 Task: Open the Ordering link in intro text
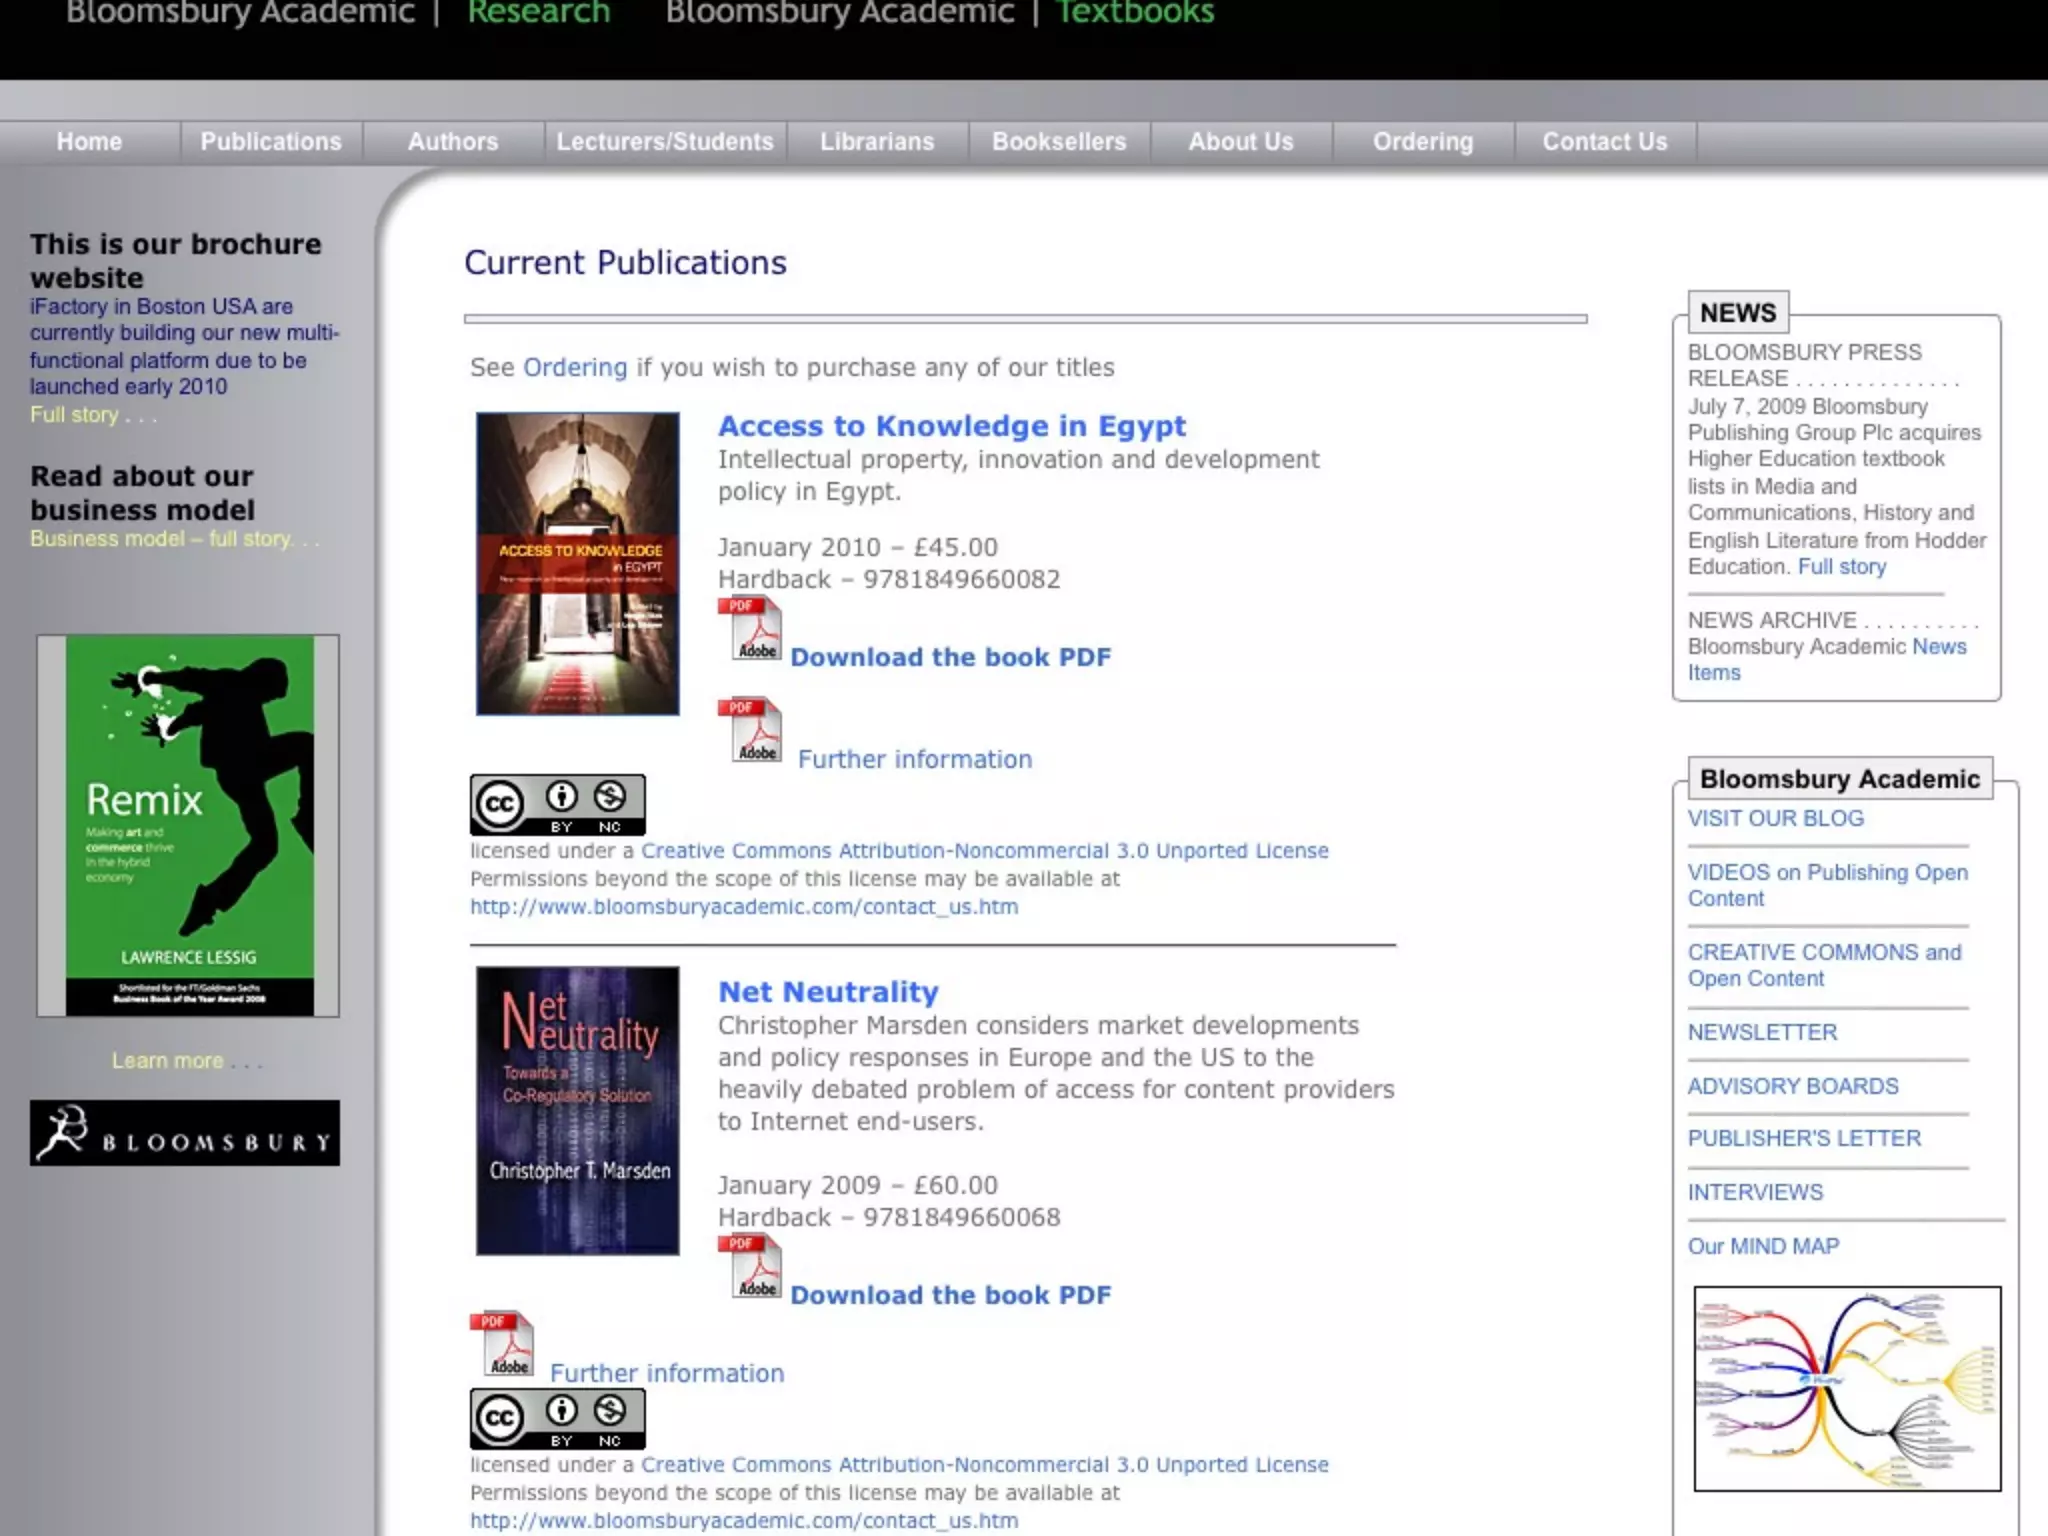coord(575,367)
